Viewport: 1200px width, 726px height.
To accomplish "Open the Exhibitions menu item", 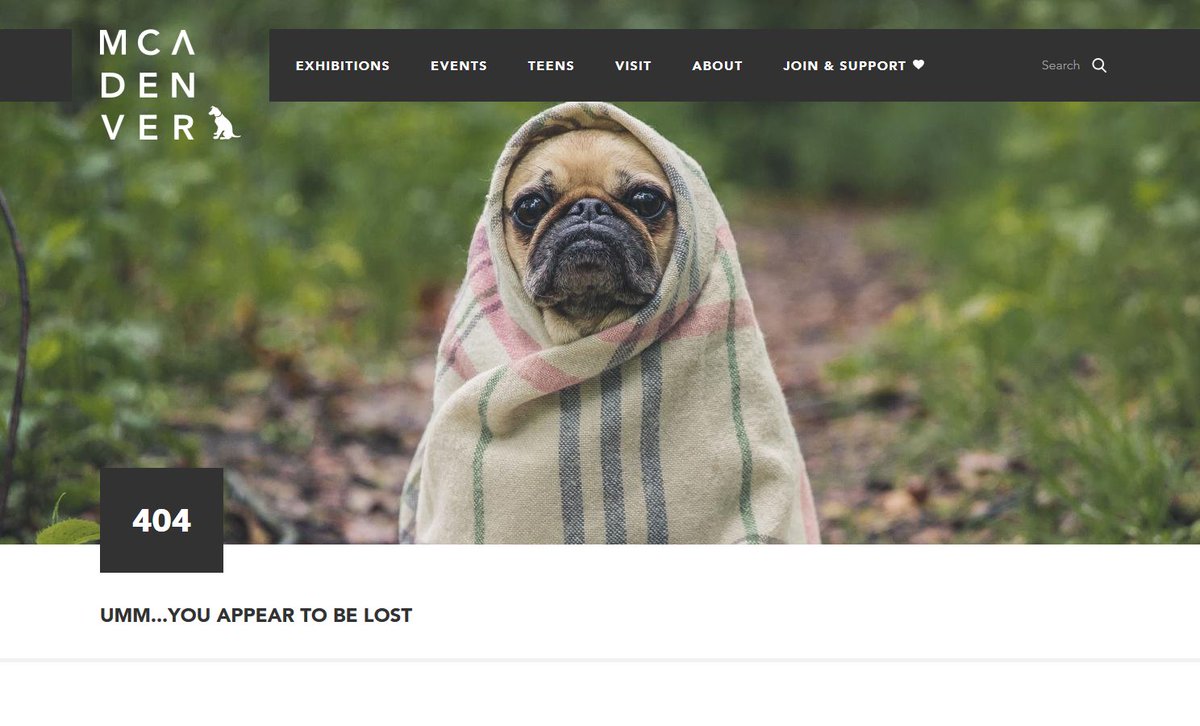I will (343, 66).
